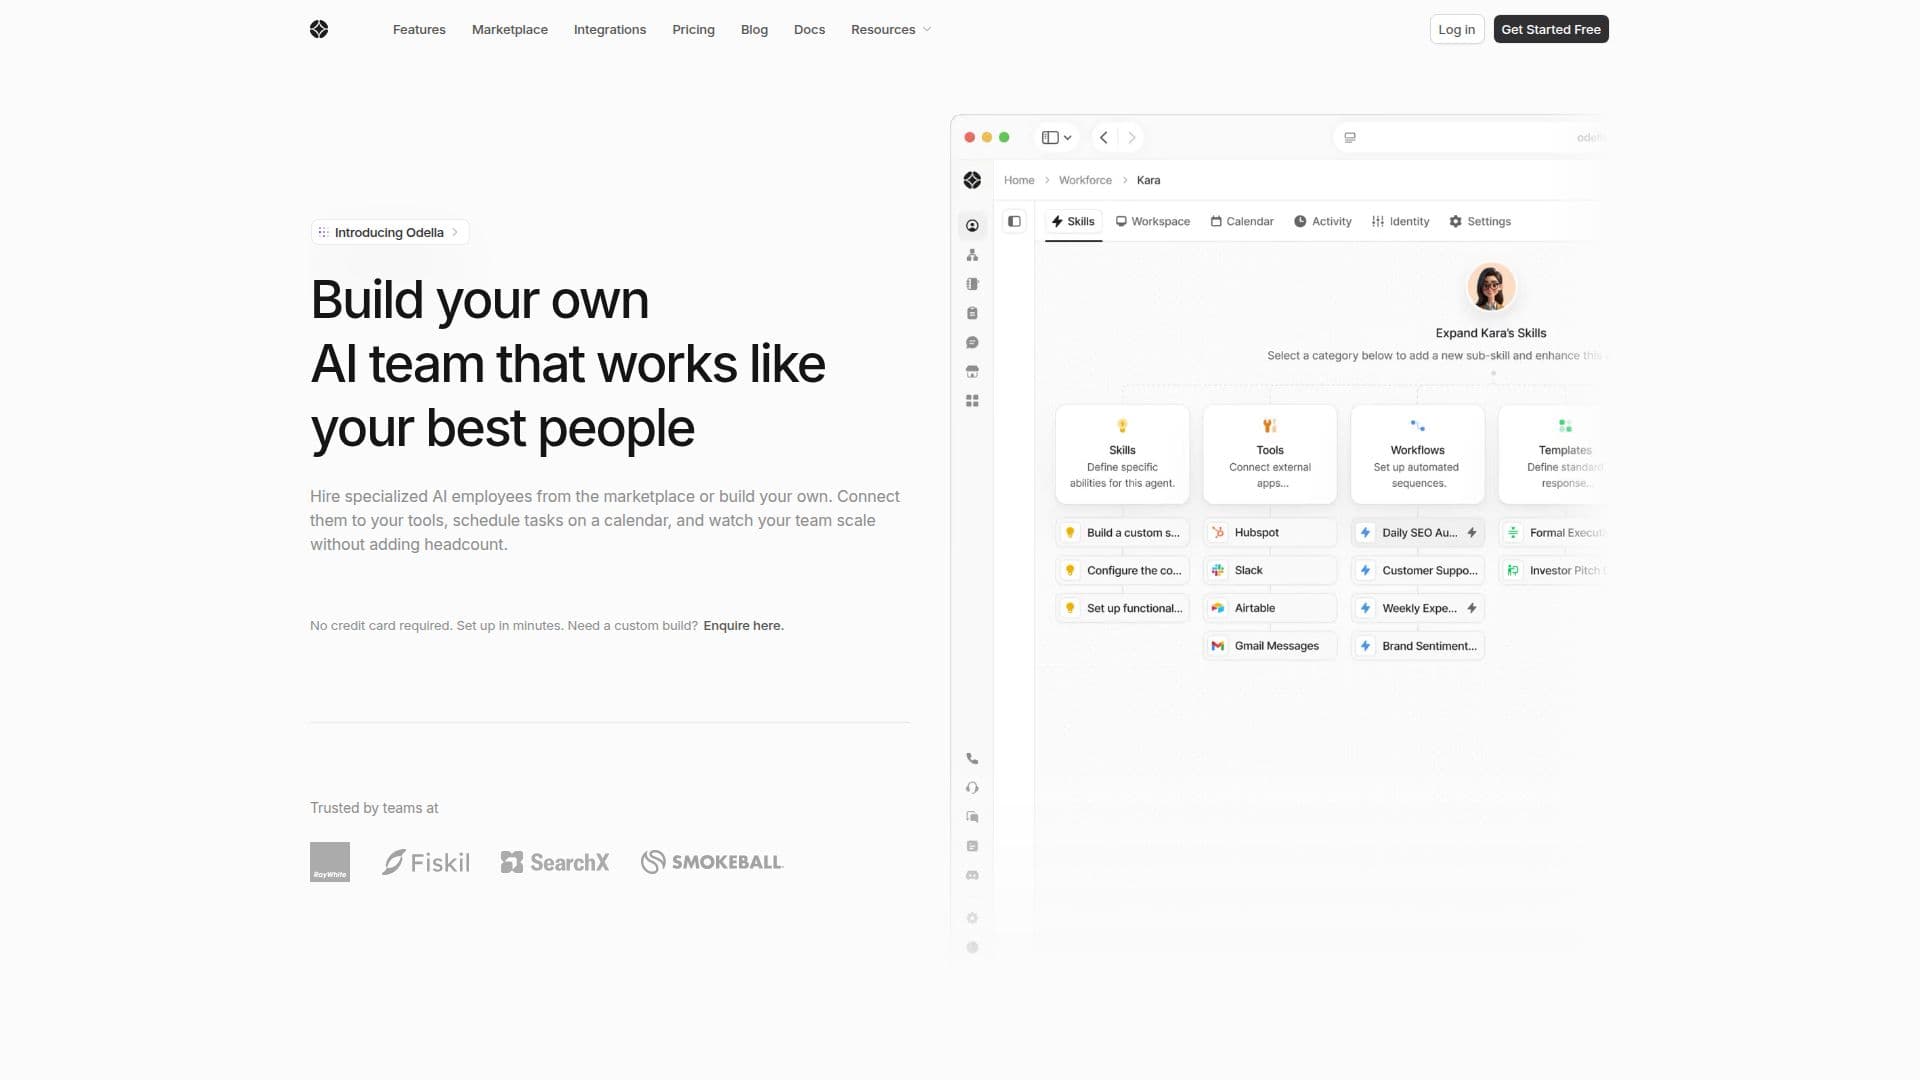Expand the Resources menu in the header
Viewport: 1920px width, 1080px height.
pyautogui.click(x=891, y=29)
